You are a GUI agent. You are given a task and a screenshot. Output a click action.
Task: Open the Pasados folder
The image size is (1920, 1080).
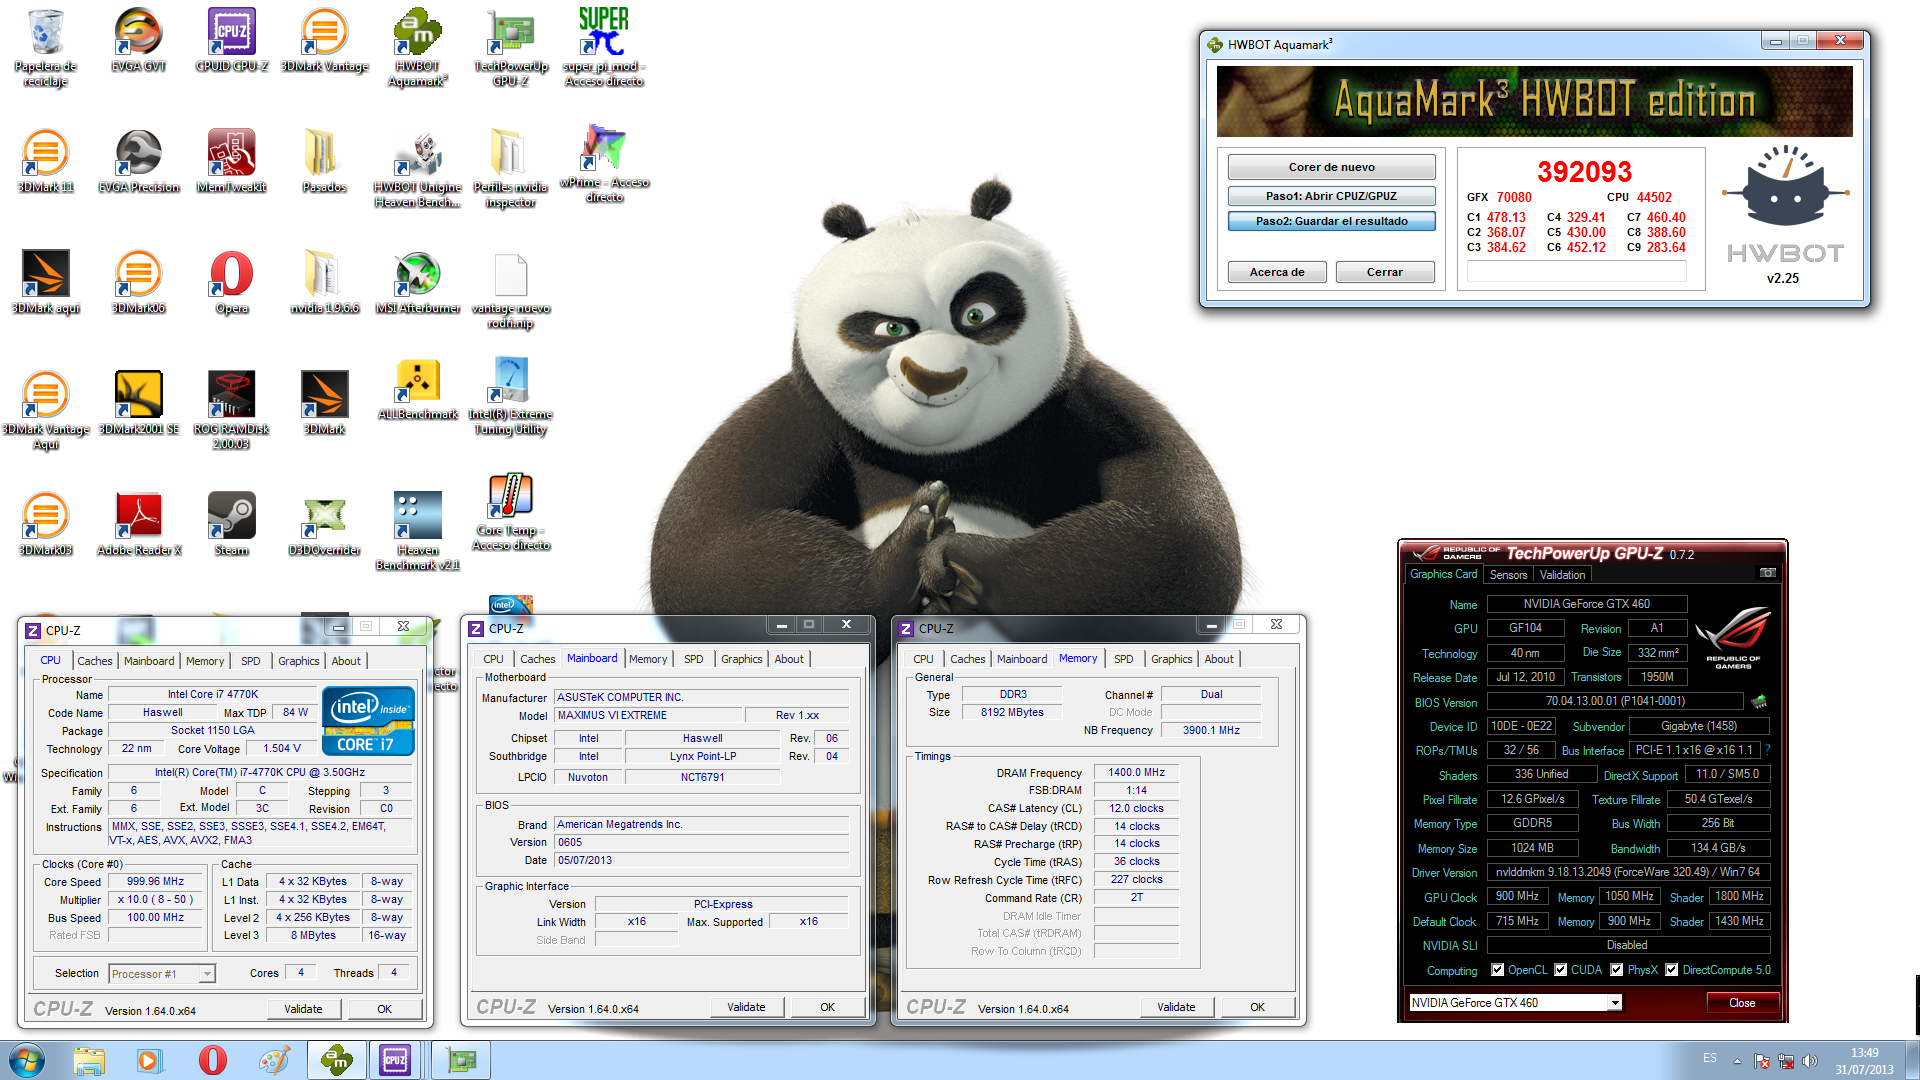325,161
